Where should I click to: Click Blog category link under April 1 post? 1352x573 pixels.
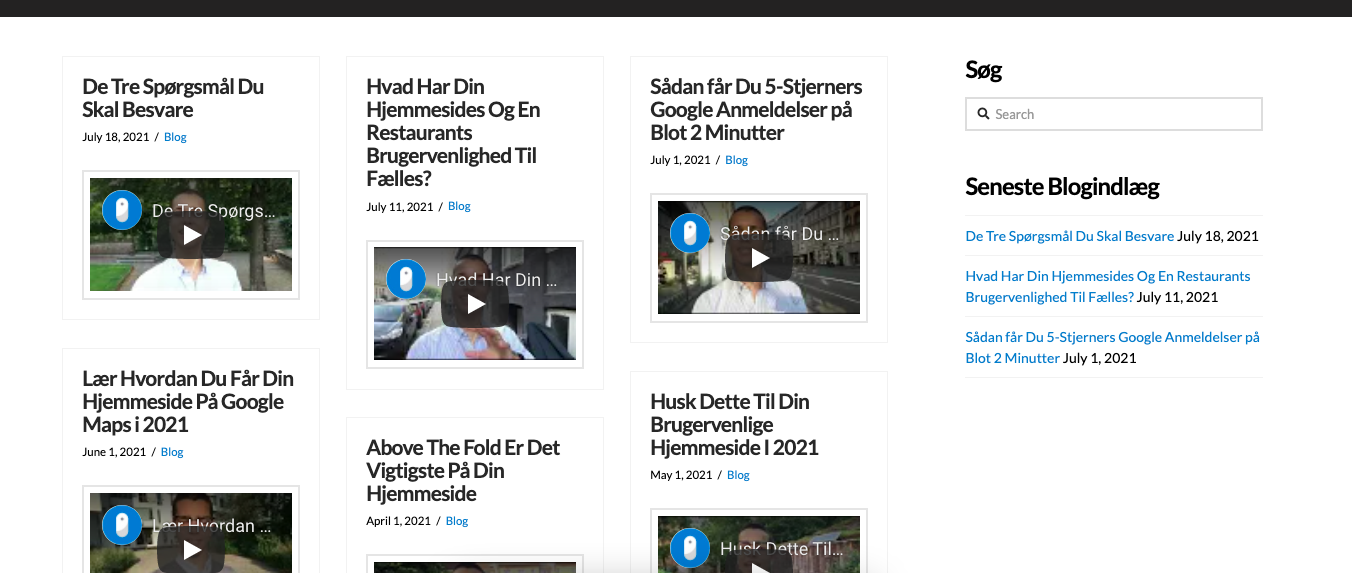[x=457, y=521]
